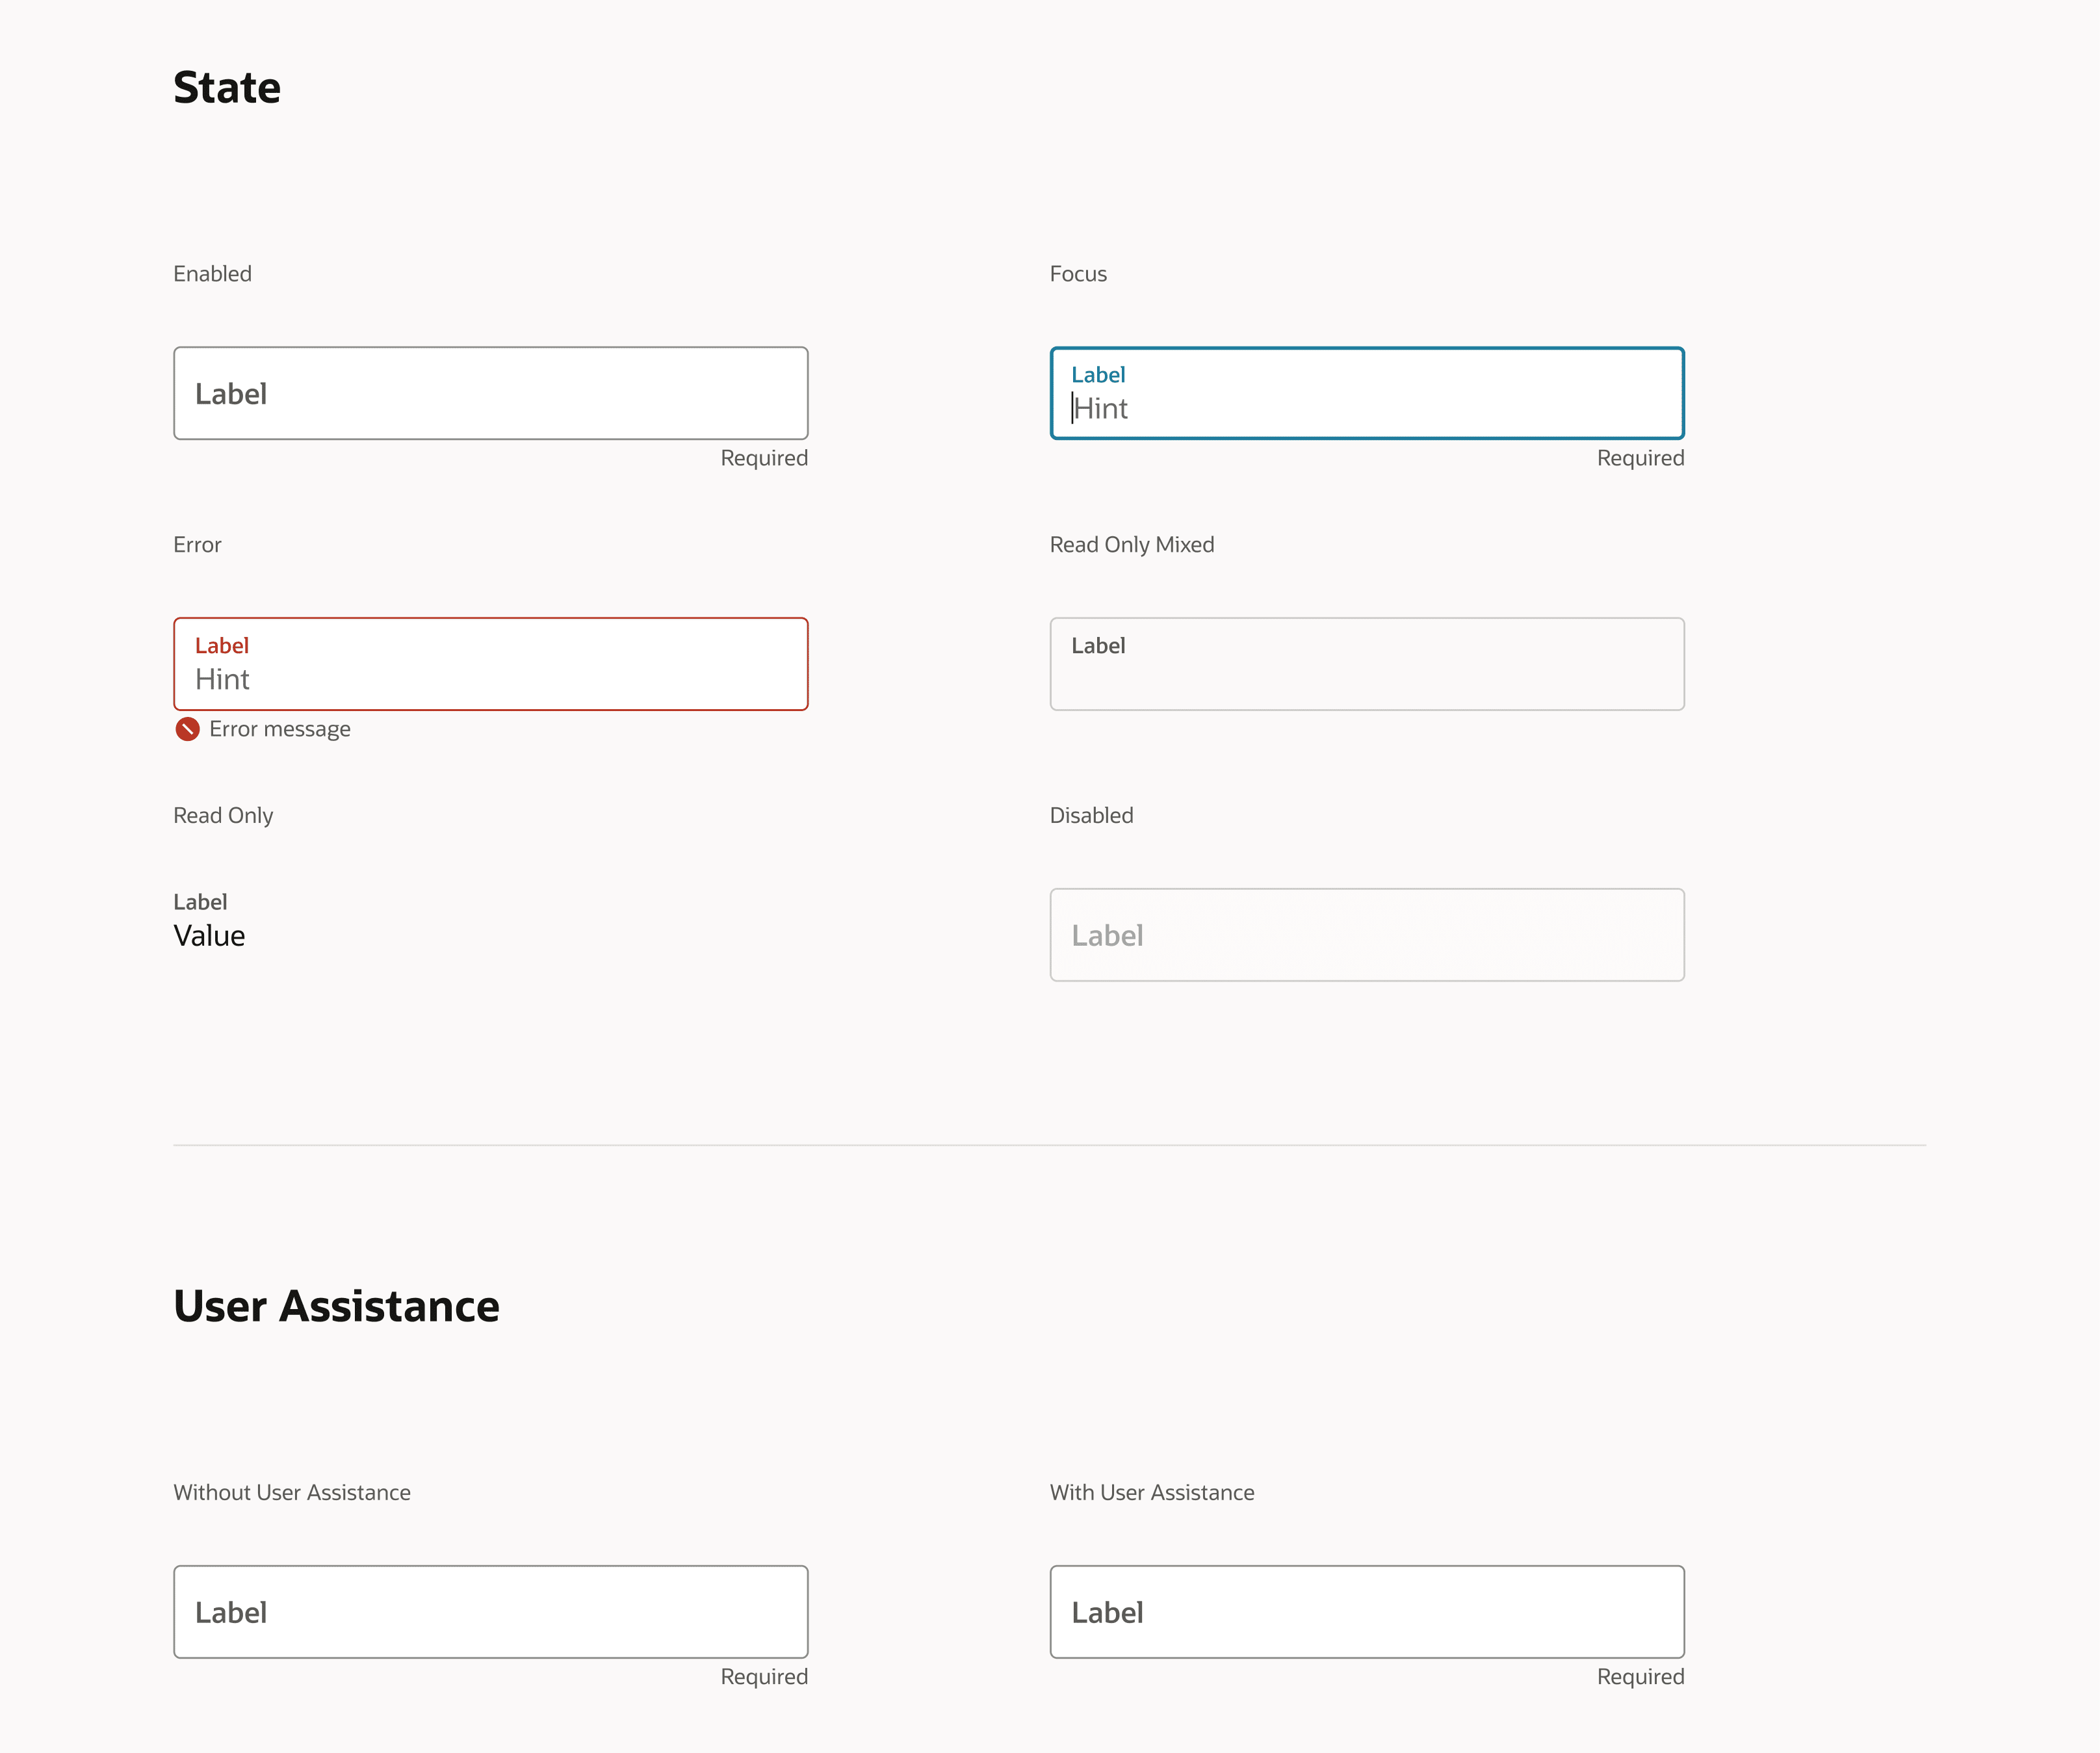Click the Enabled state Label input field
Image resolution: width=2100 pixels, height=1753 pixels.
(x=490, y=393)
